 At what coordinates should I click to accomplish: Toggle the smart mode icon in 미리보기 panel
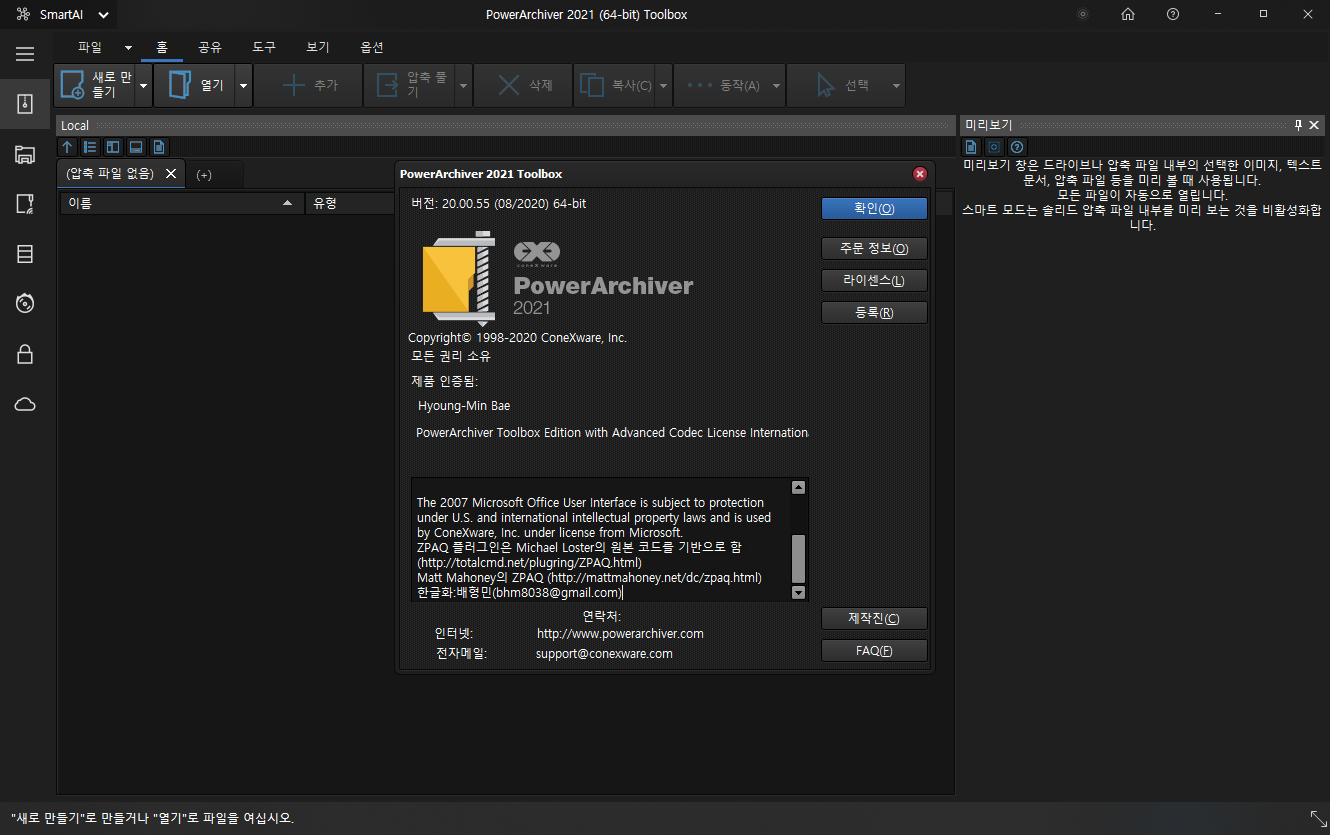tap(994, 147)
